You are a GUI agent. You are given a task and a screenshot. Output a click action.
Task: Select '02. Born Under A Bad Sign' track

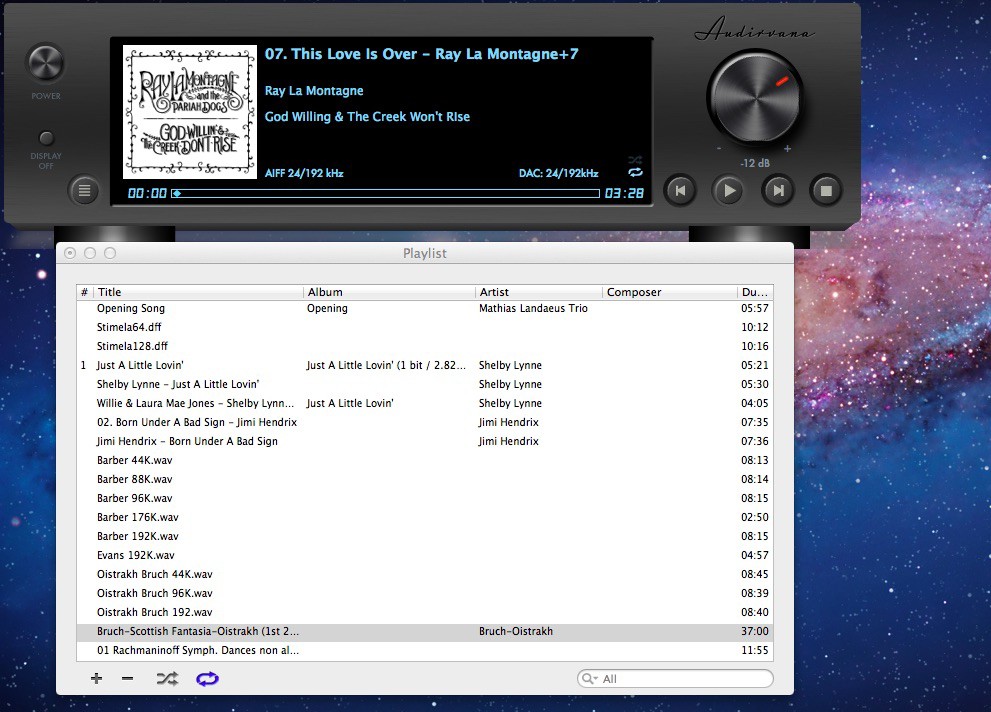[425, 422]
